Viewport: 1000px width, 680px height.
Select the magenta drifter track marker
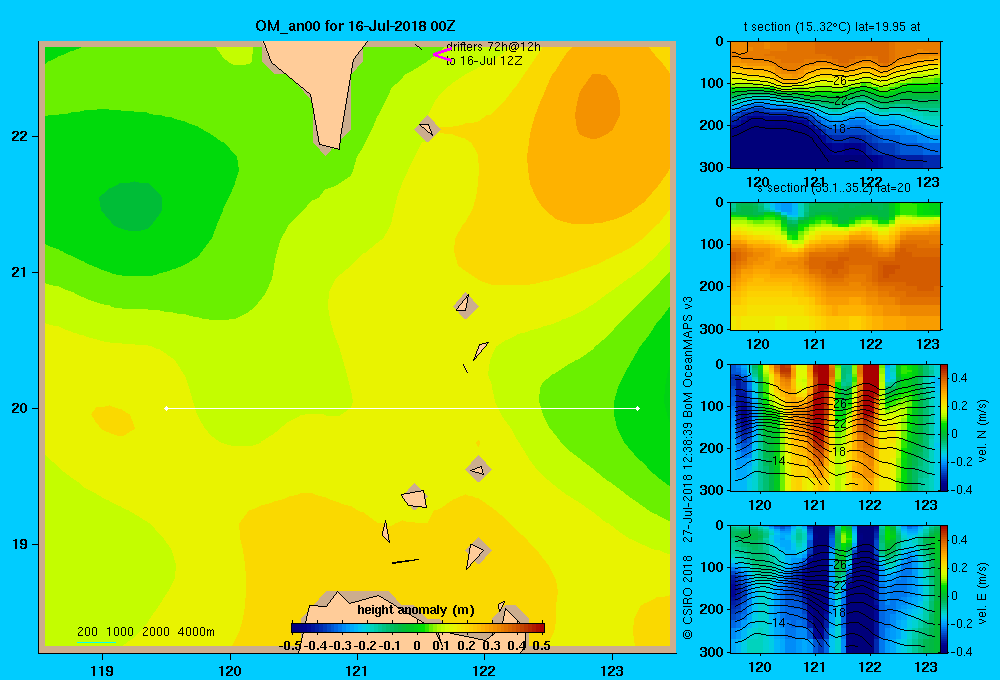pos(441,55)
